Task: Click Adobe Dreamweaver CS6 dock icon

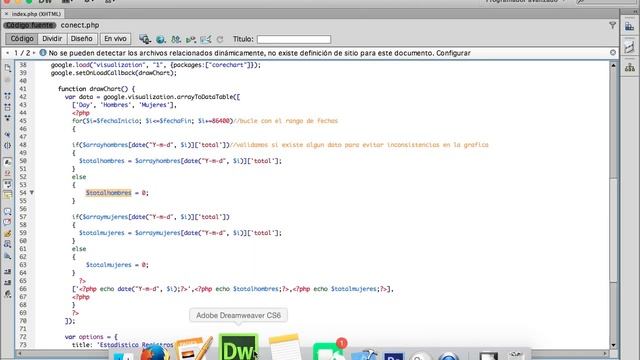Action: pyautogui.click(x=238, y=347)
